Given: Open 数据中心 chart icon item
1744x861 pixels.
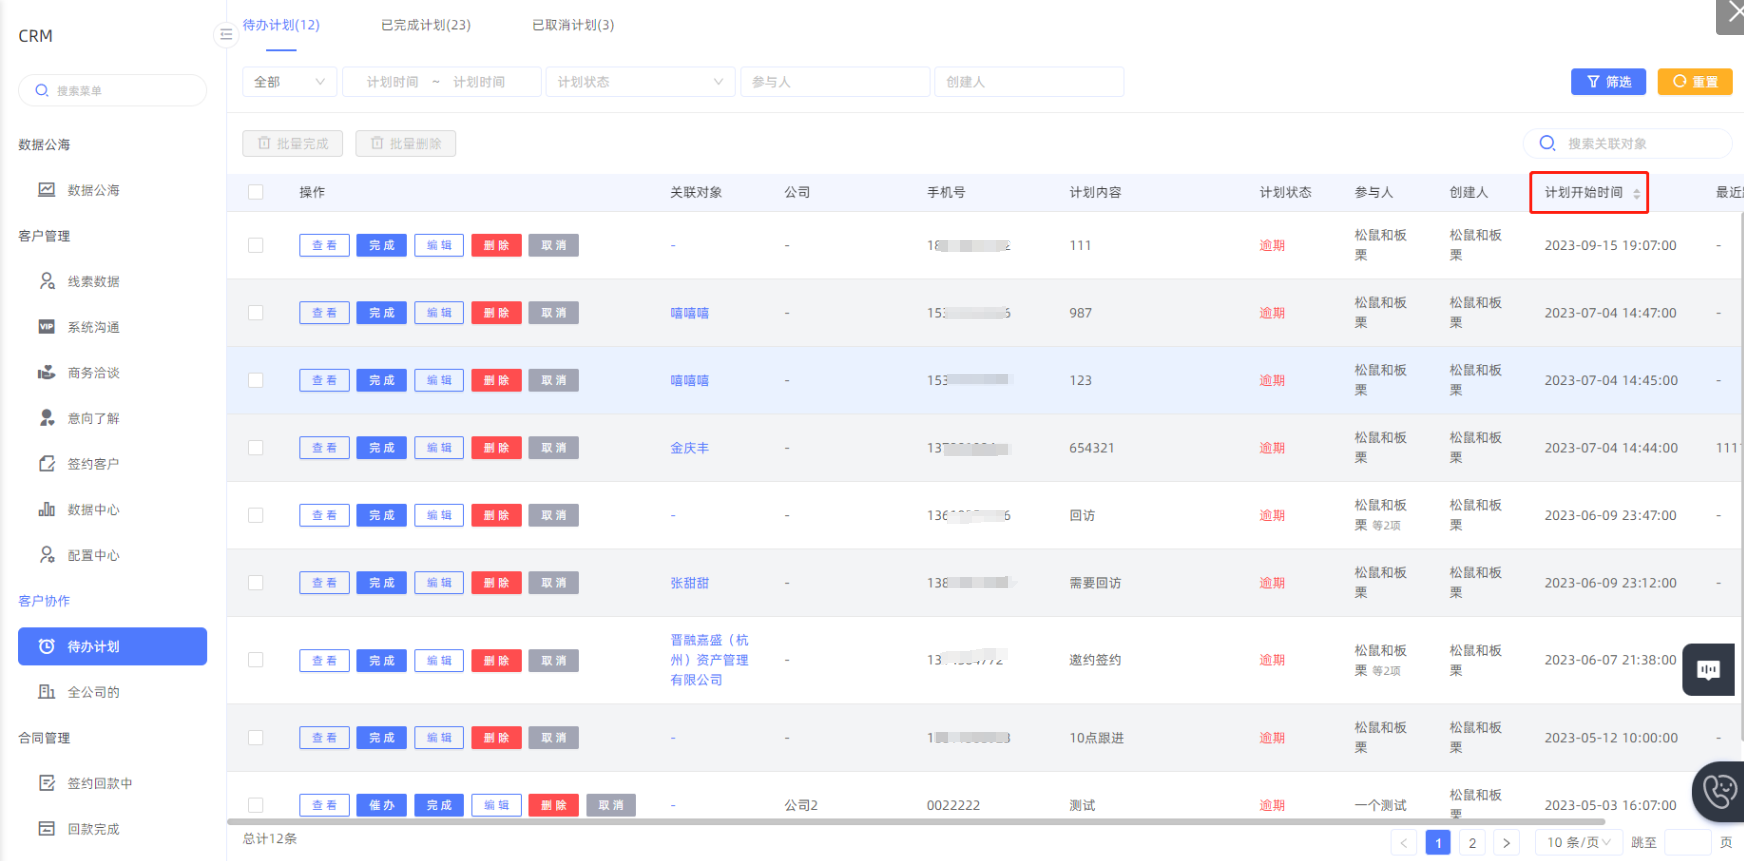Looking at the screenshot, I should point(47,510).
